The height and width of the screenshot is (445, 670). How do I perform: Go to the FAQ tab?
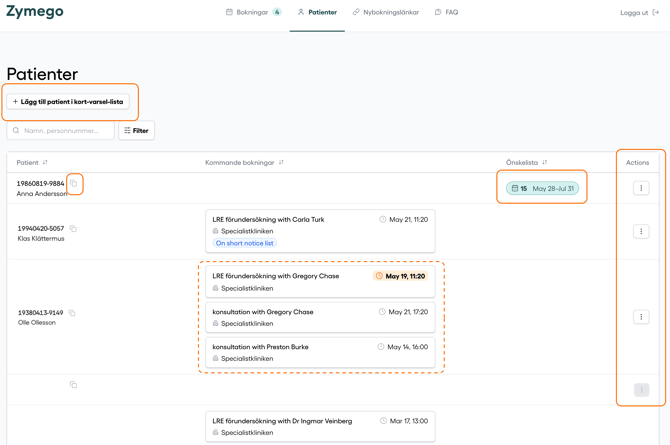(x=447, y=12)
